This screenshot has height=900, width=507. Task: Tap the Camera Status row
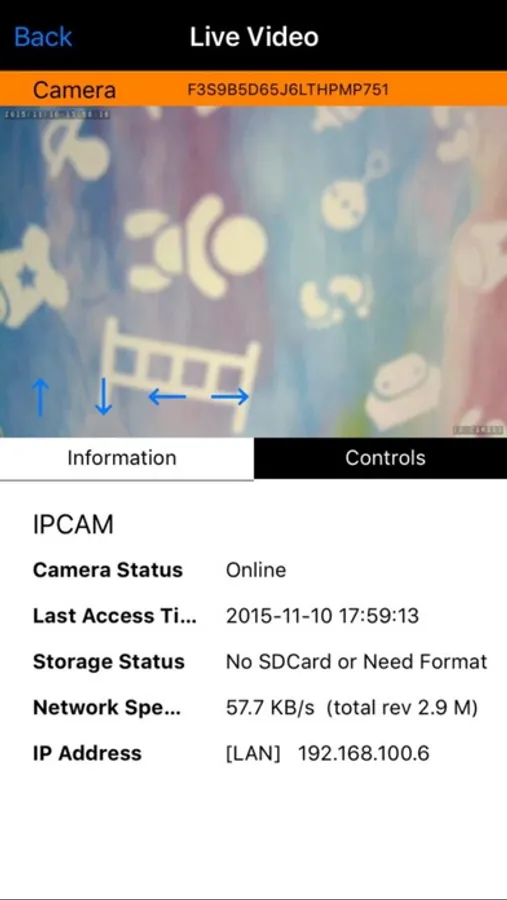pyautogui.click(x=253, y=570)
